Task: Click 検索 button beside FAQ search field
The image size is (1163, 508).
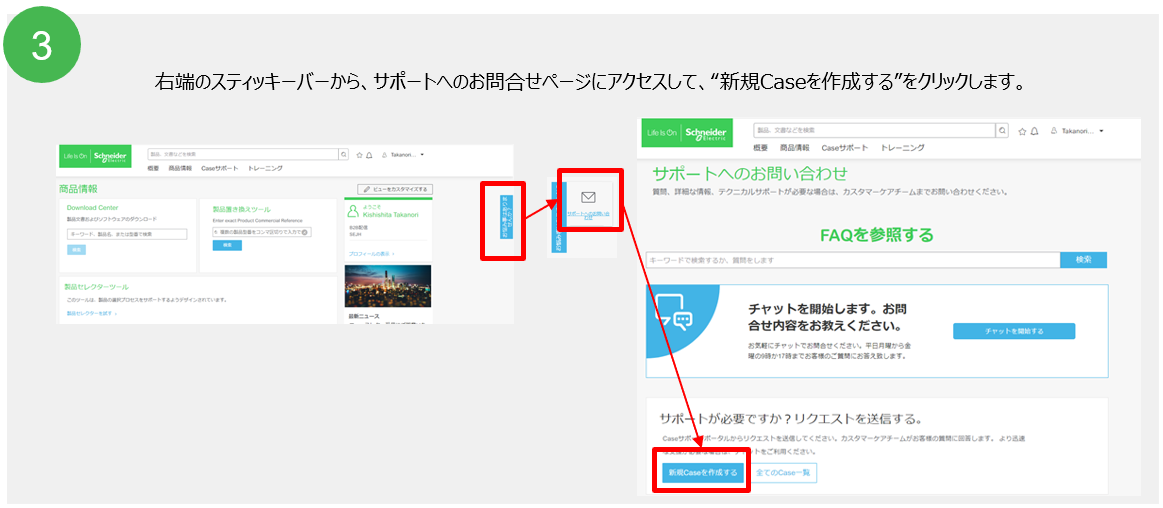Action: [1084, 260]
